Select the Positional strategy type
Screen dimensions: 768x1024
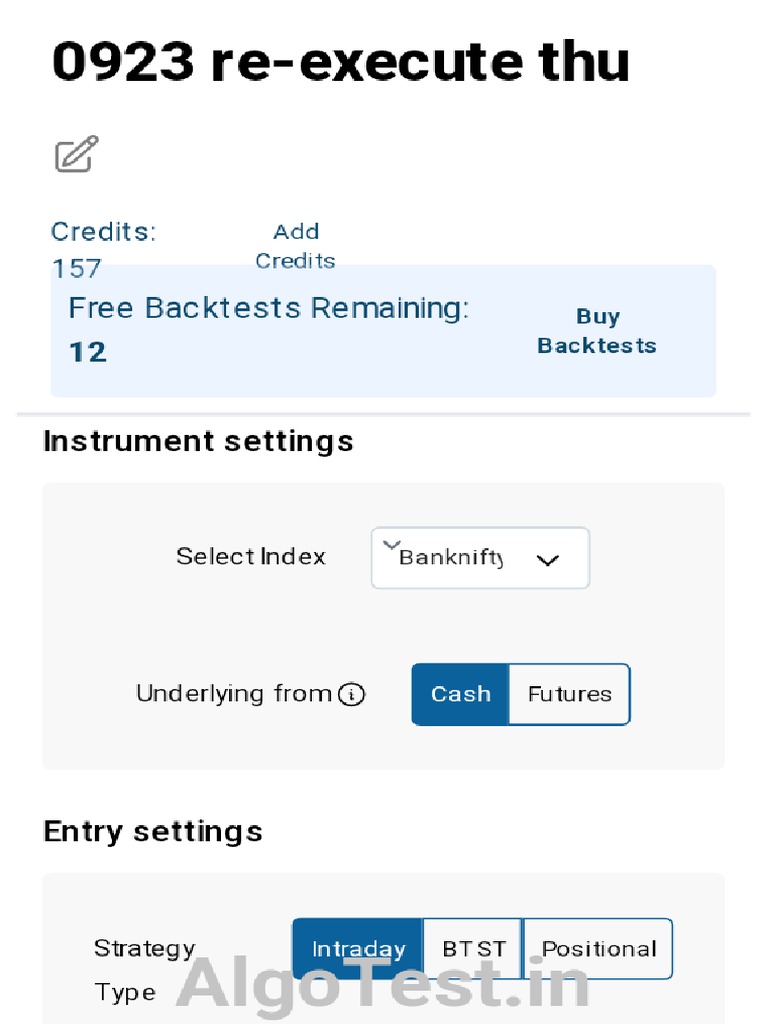[x=598, y=948]
